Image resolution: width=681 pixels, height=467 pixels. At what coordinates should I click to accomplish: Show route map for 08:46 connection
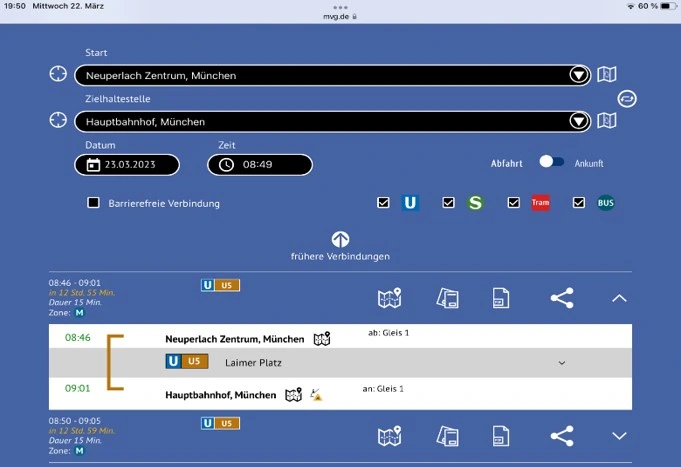pyautogui.click(x=389, y=298)
